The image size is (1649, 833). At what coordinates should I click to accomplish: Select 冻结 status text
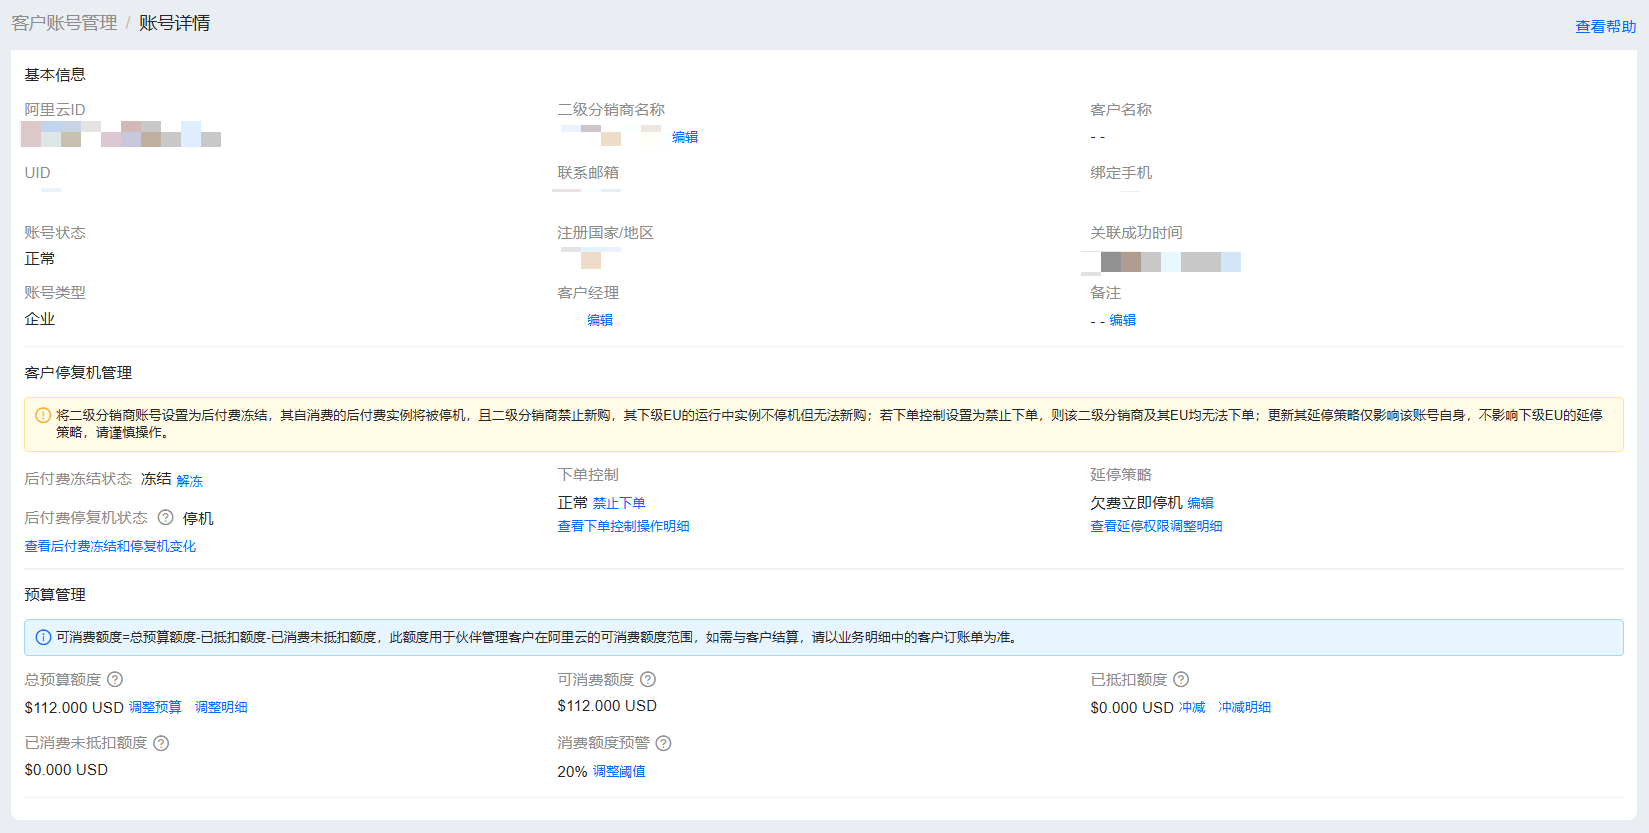click(156, 479)
